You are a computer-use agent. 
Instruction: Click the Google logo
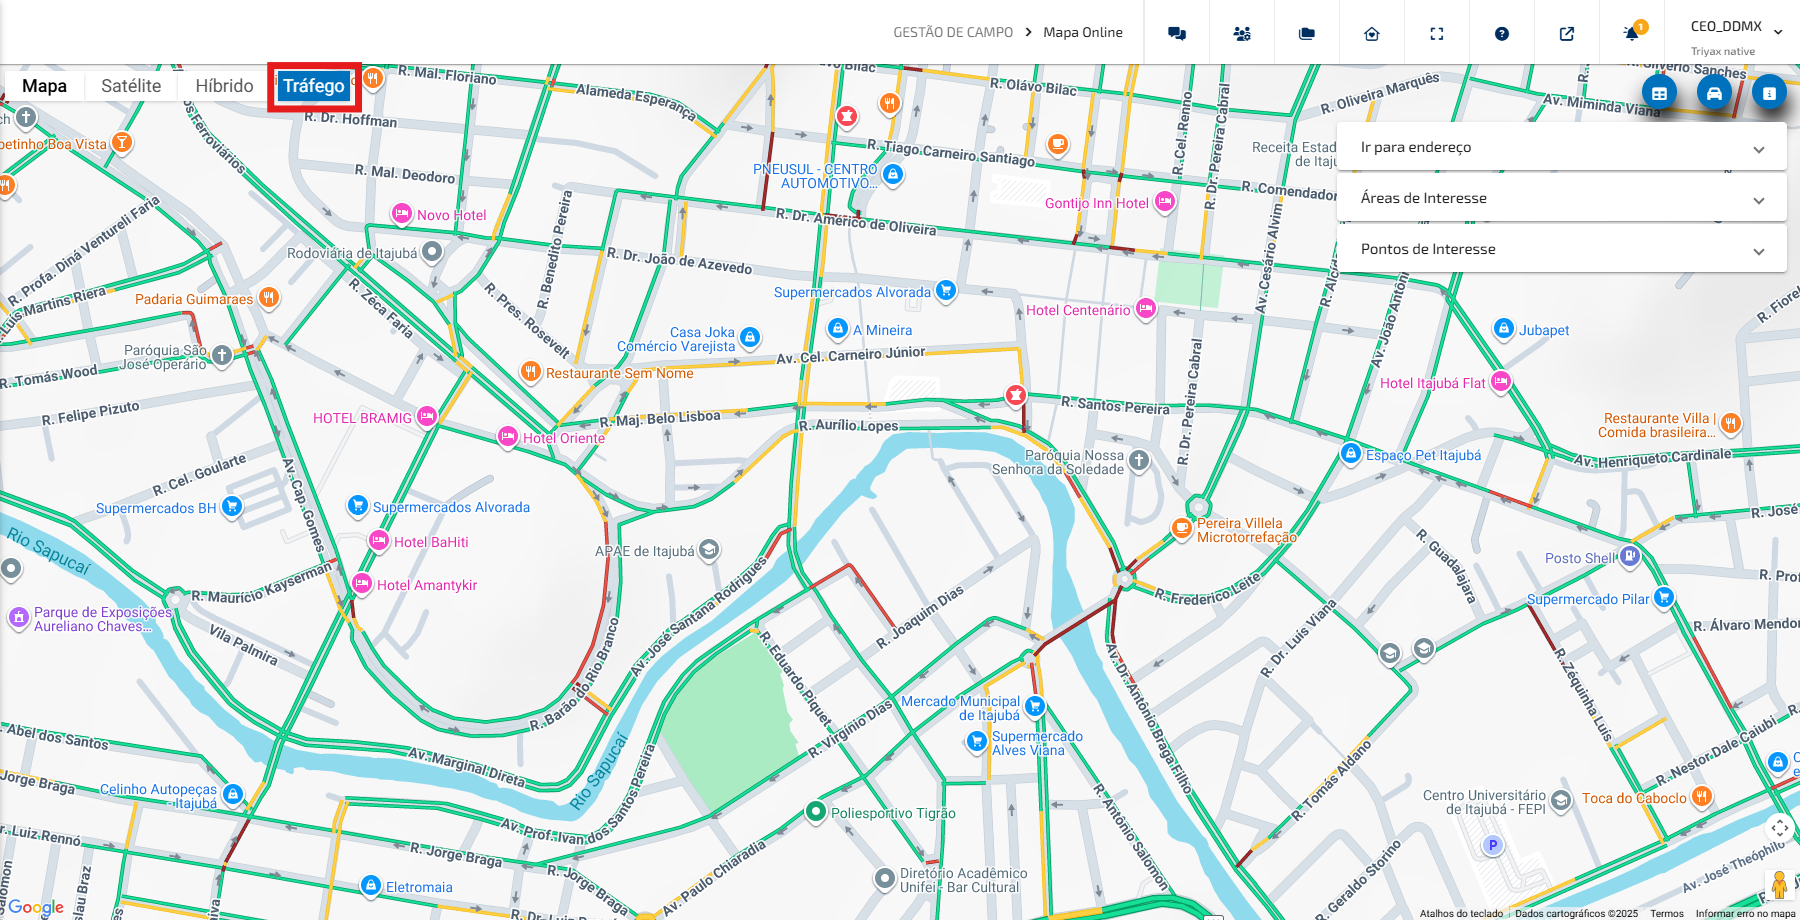point(35,907)
